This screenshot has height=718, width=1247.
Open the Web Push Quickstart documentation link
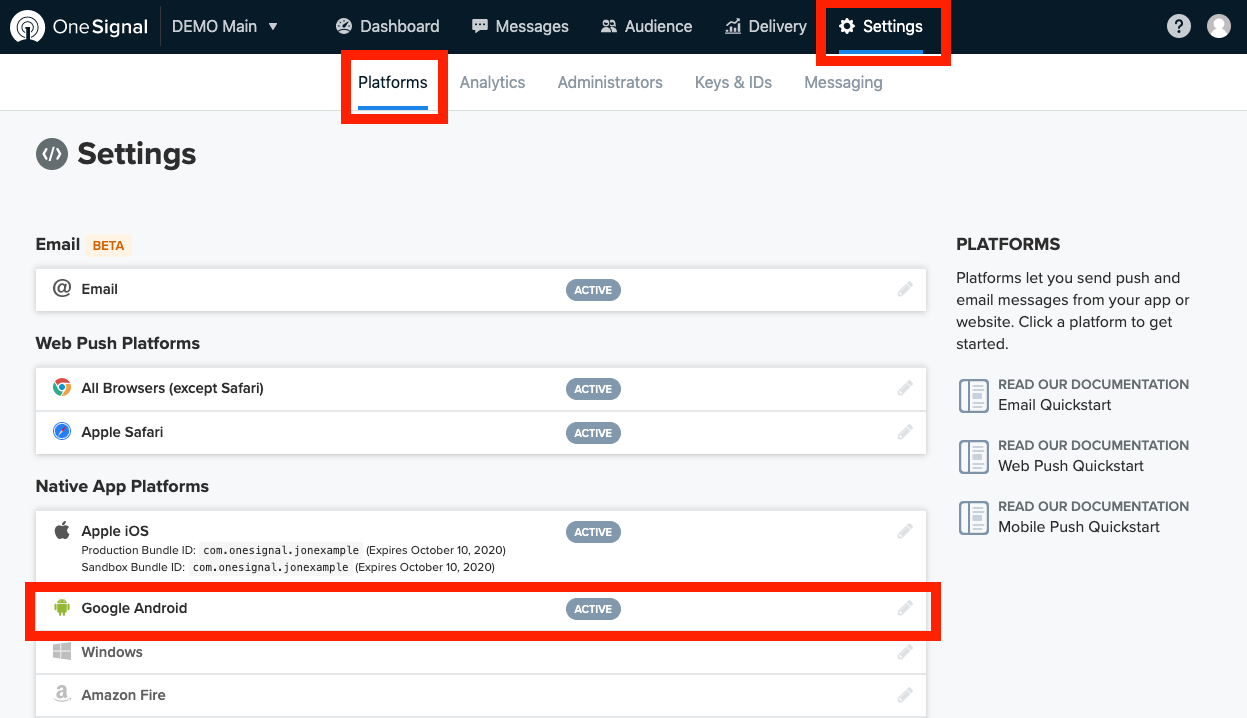click(x=1071, y=466)
